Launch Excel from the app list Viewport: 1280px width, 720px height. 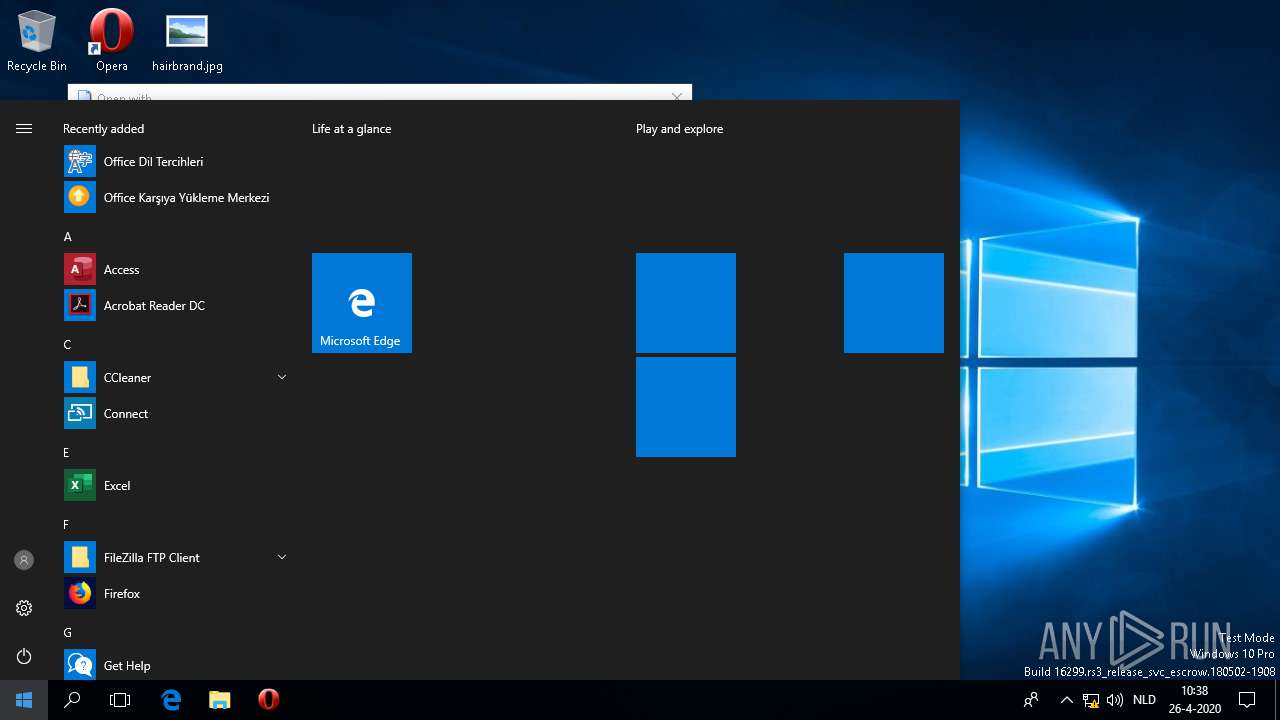pyautogui.click(x=176, y=486)
